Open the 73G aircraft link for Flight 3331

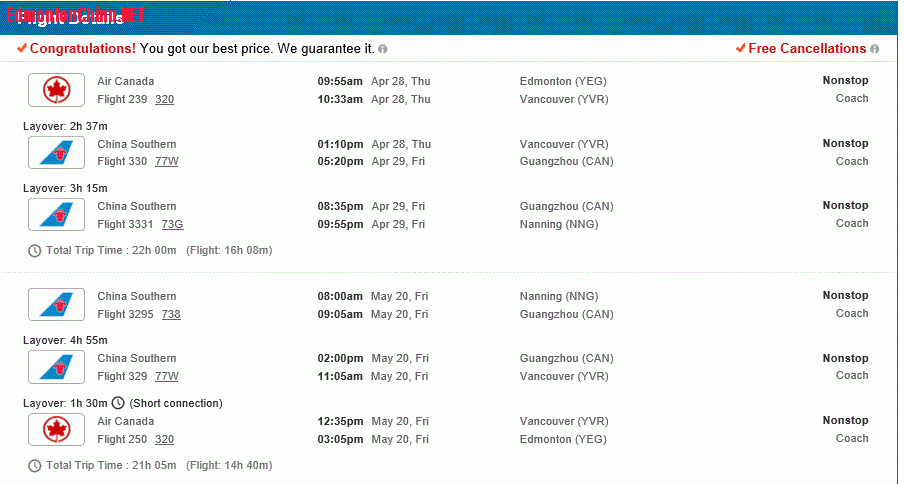[x=172, y=224]
